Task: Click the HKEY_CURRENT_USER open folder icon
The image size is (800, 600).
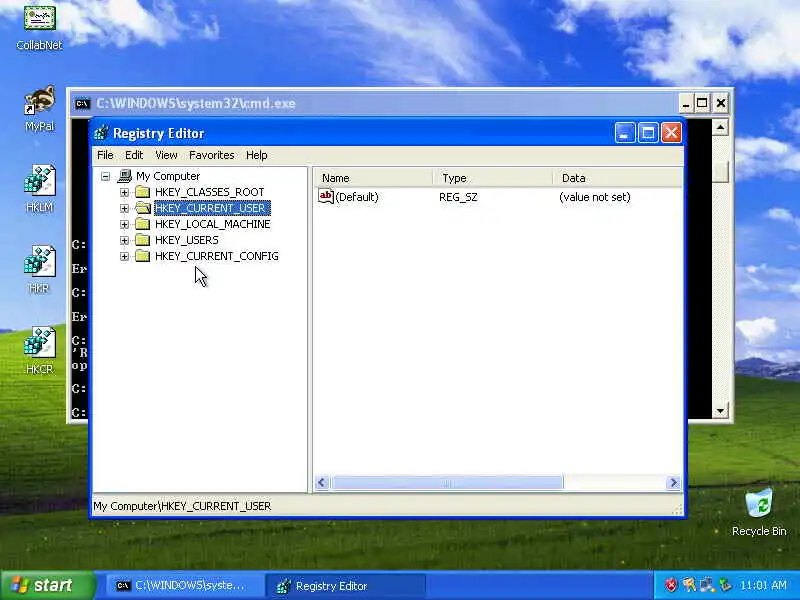Action: tap(143, 208)
